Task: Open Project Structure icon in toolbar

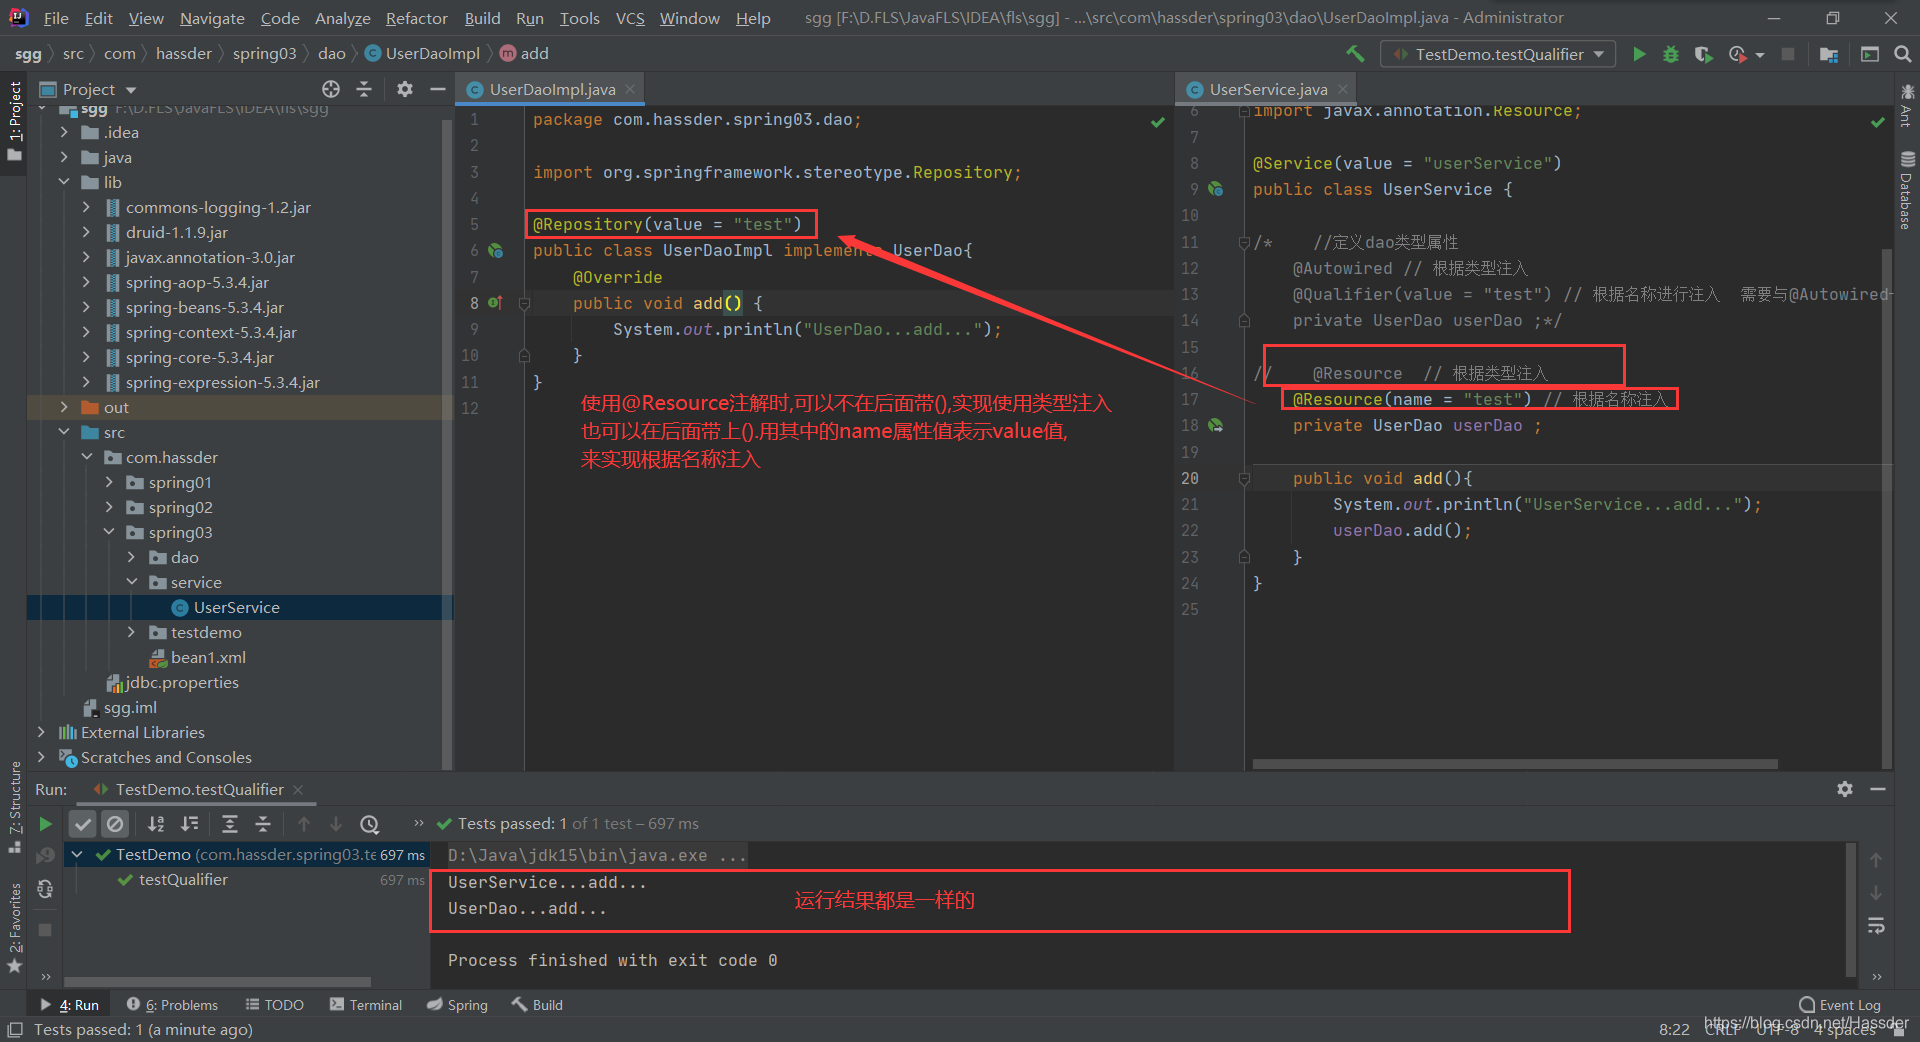Action: 1829,54
